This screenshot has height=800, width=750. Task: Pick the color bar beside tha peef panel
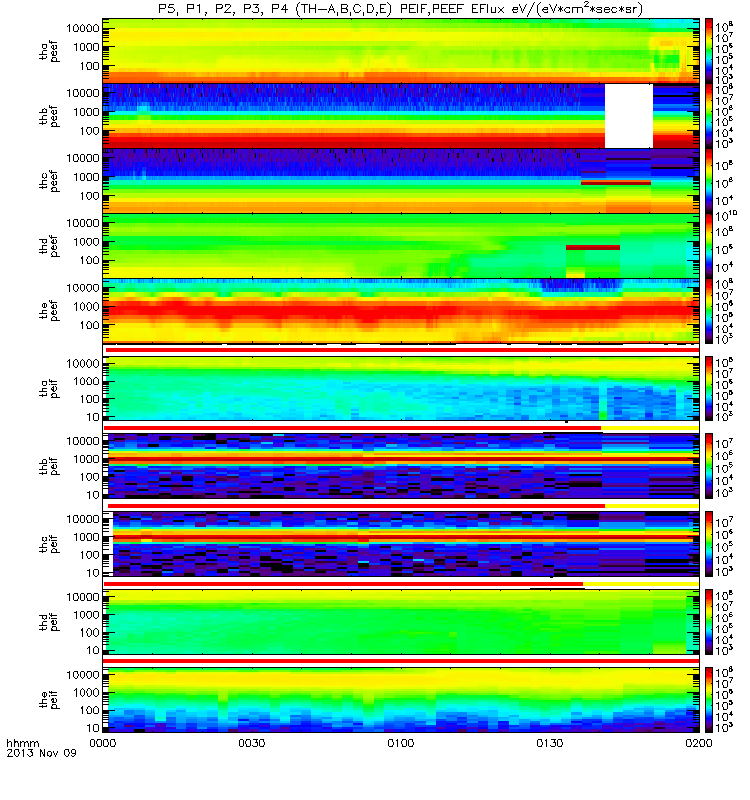[x=709, y=51]
